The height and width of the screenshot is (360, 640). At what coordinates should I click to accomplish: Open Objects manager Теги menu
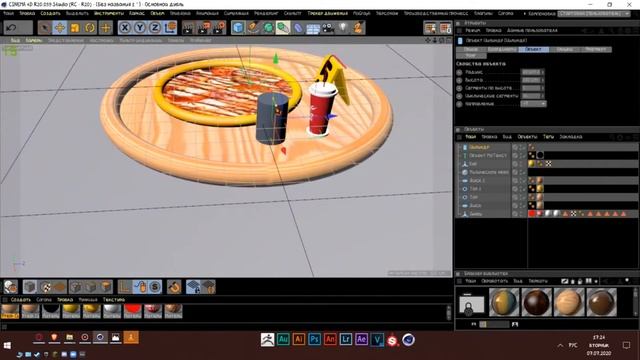[x=548, y=137]
